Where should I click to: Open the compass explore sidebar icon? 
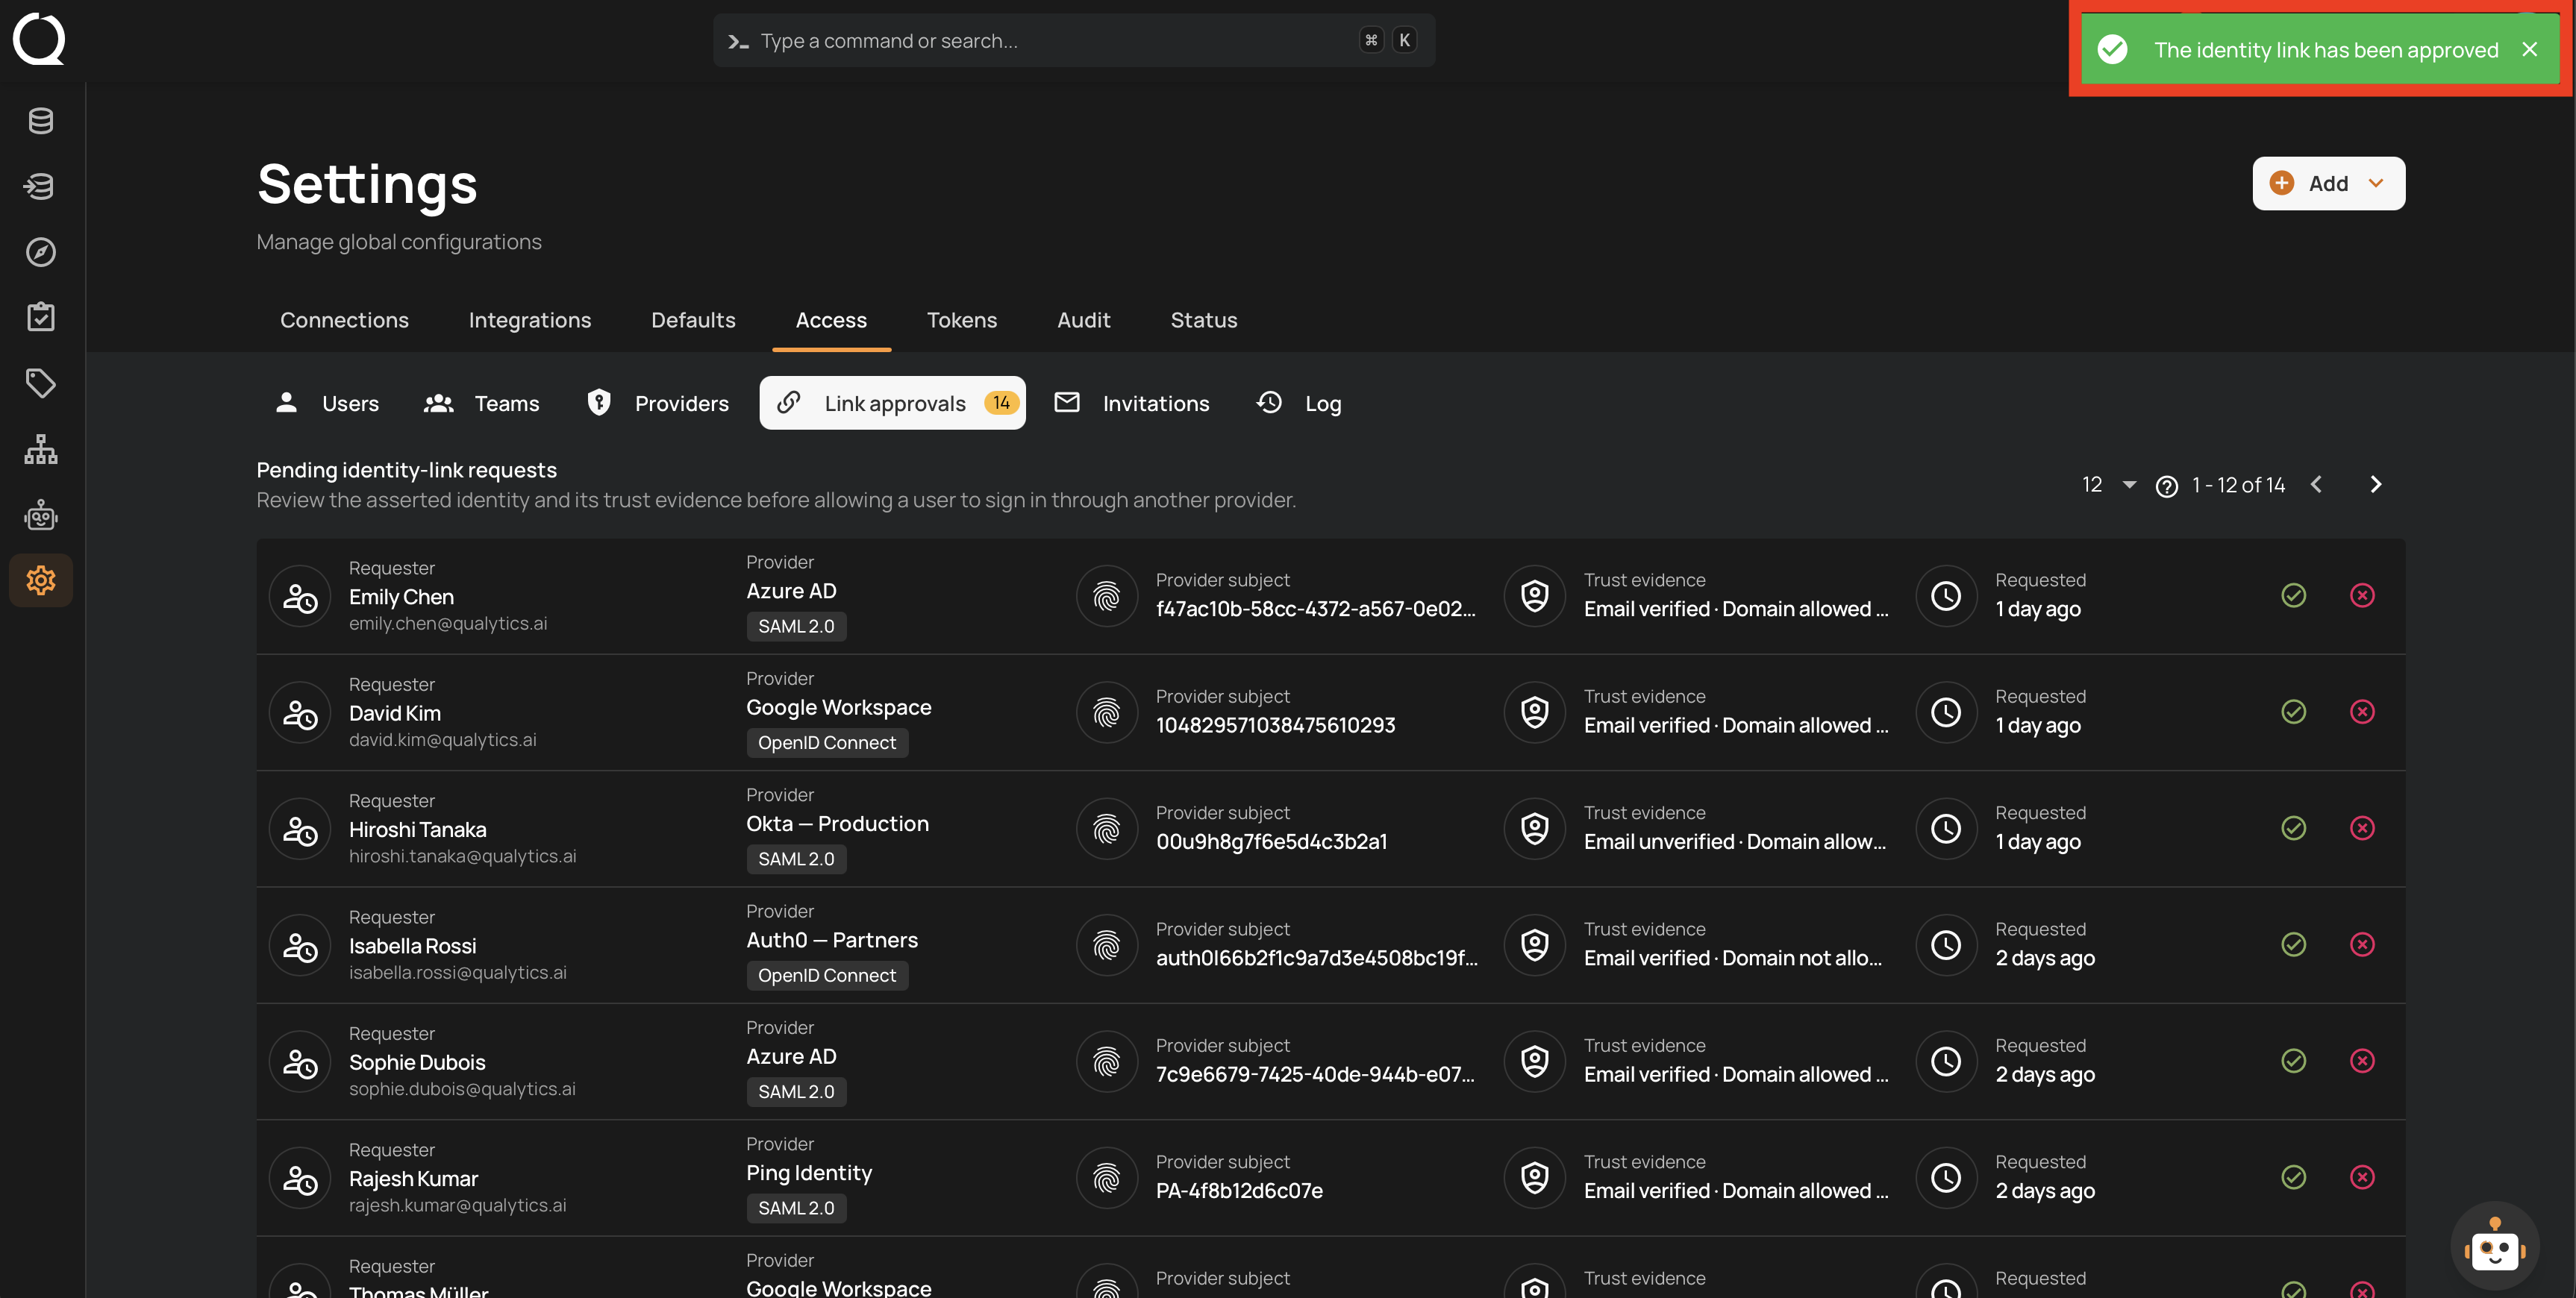[x=41, y=252]
